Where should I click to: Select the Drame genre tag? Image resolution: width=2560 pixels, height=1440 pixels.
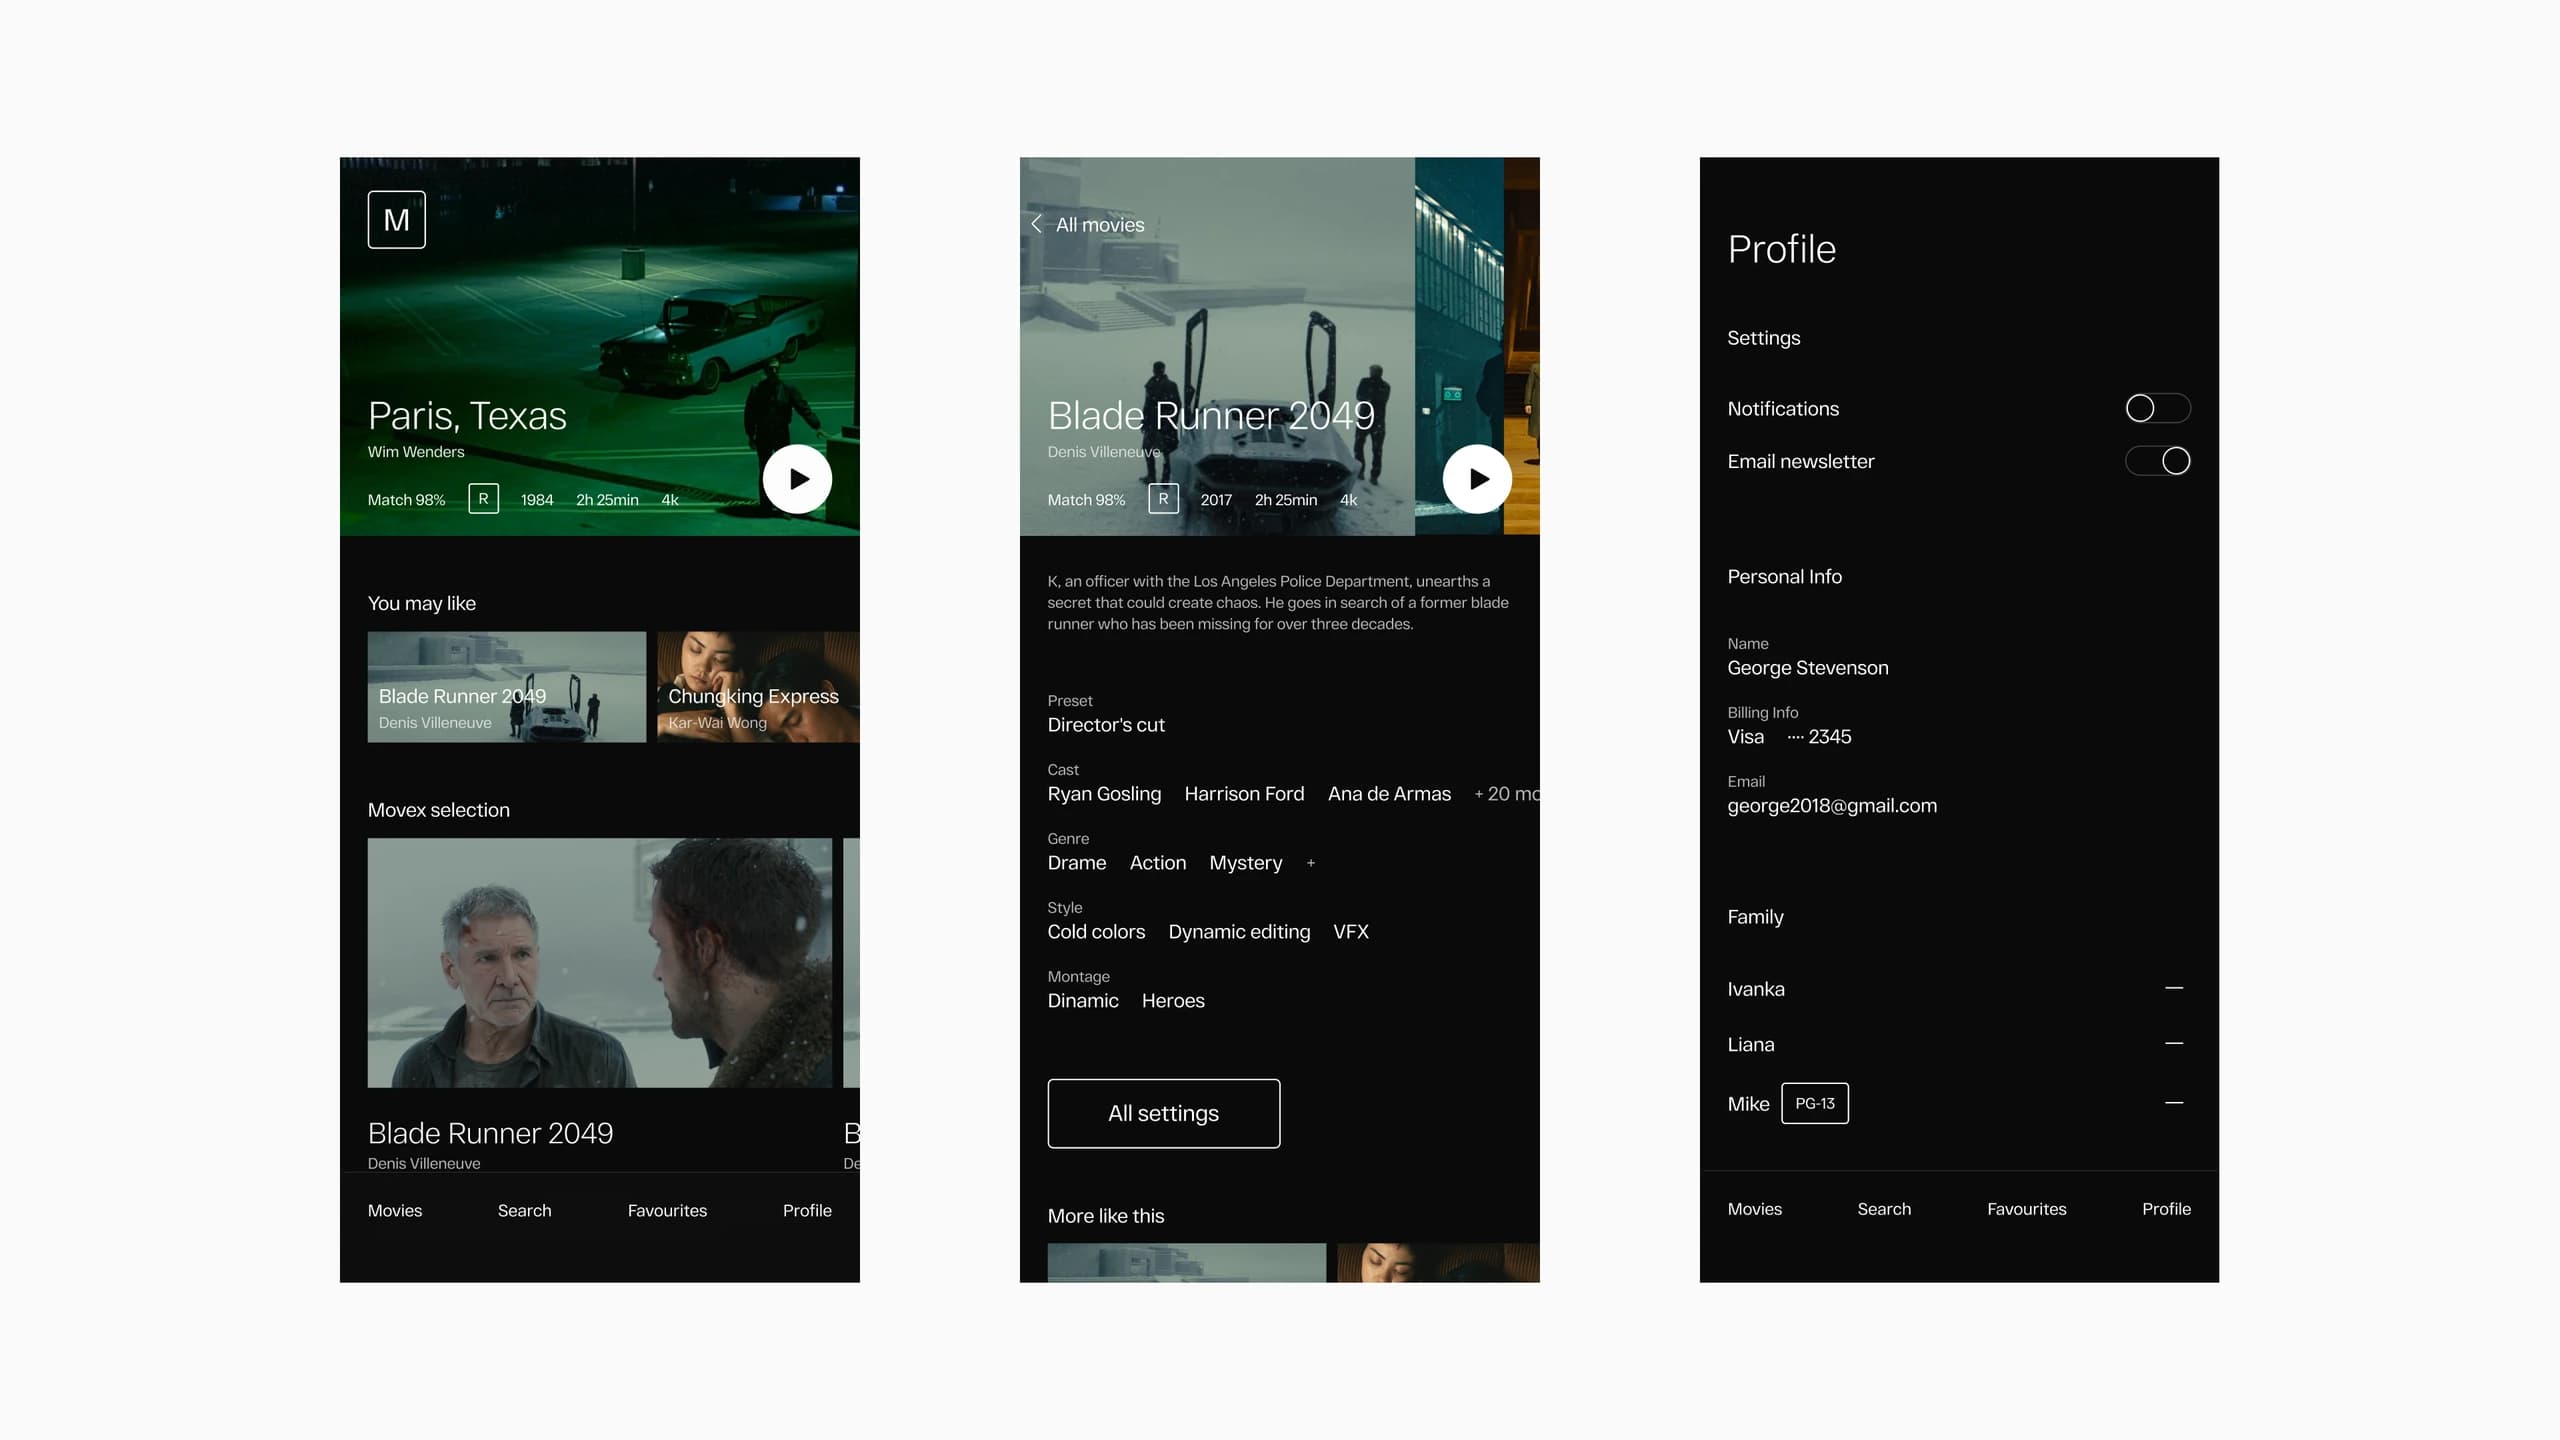(x=1077, y=863)
